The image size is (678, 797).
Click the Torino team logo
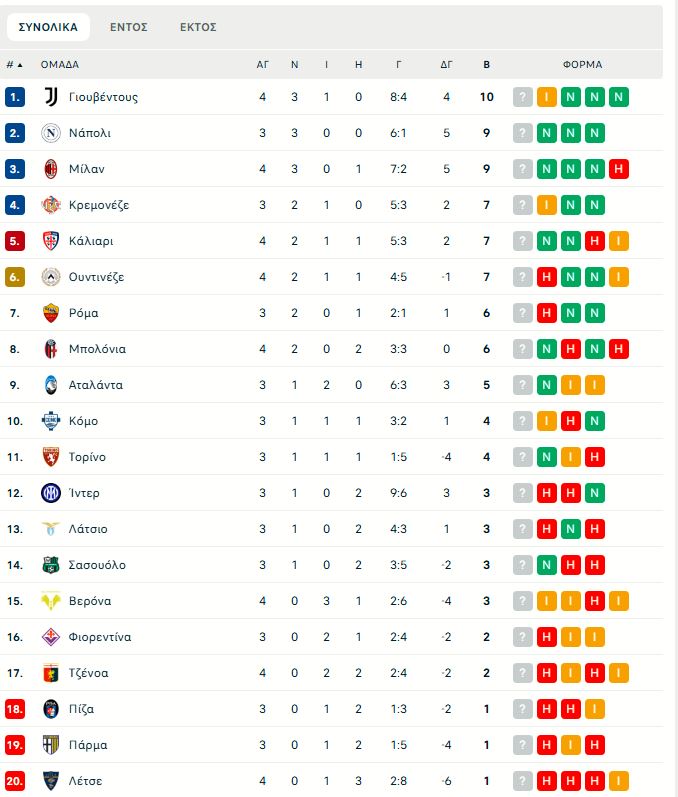click(51, 457)
